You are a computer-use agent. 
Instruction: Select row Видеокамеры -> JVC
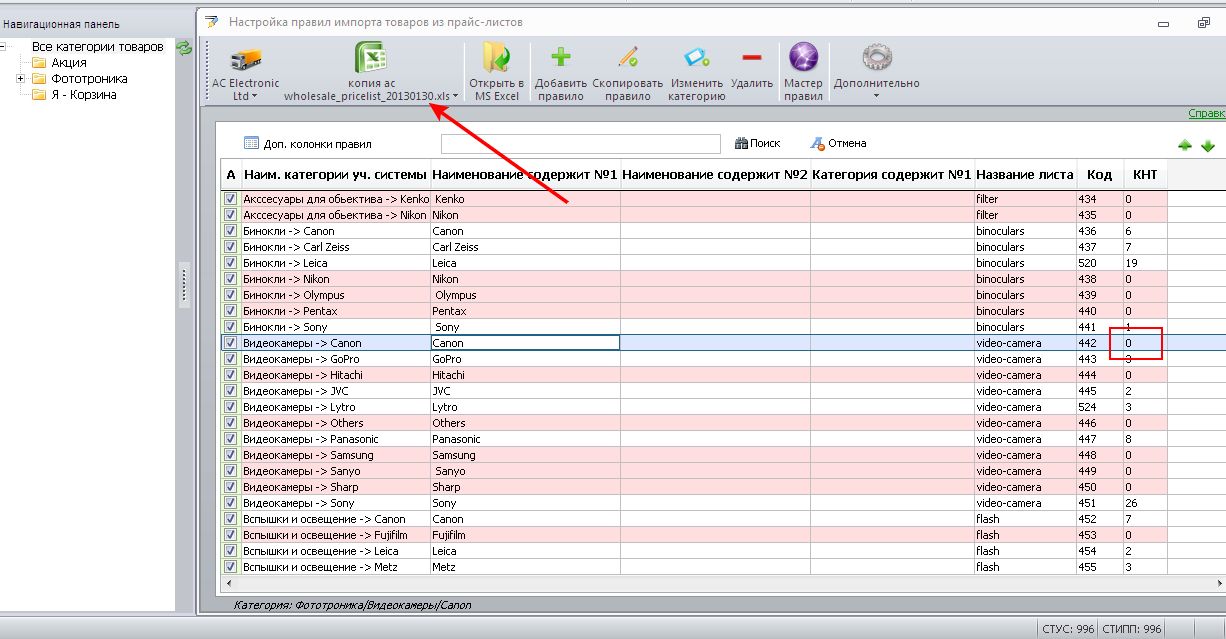(x=723, y=391)
